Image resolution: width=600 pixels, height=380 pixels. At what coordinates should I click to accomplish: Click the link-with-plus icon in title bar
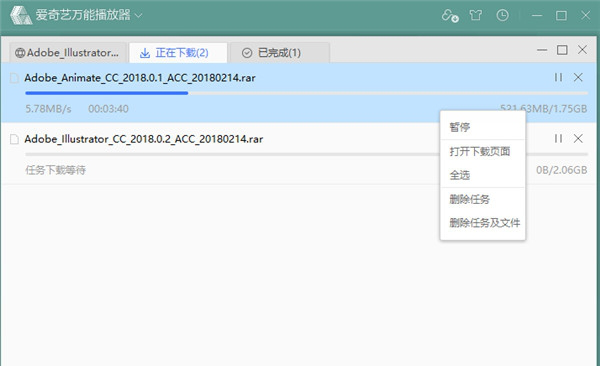(450, 16)
